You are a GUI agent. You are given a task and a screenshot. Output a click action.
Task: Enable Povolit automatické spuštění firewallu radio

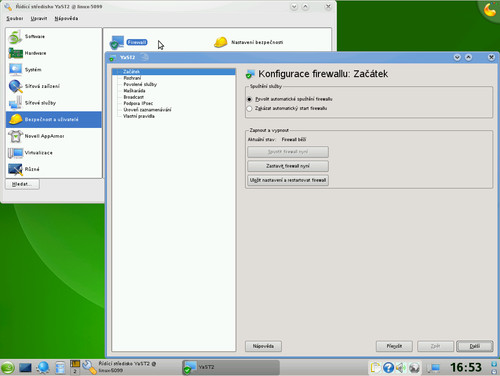(x=249, y=99)
